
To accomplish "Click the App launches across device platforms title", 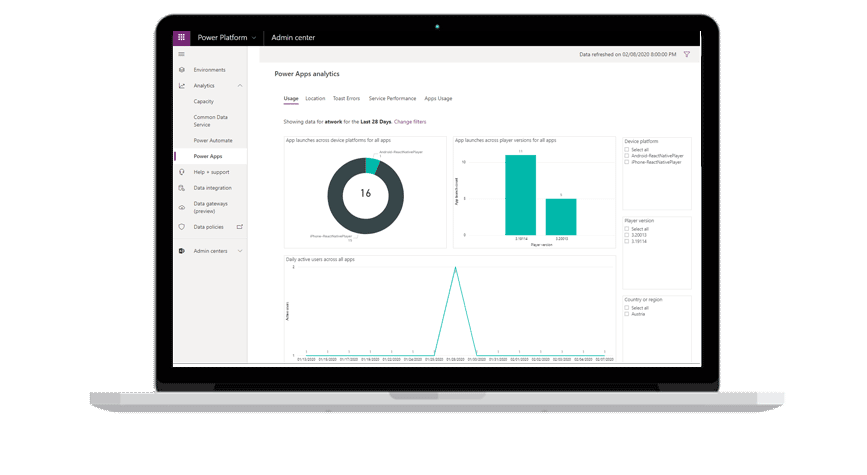I will (338, 140).
